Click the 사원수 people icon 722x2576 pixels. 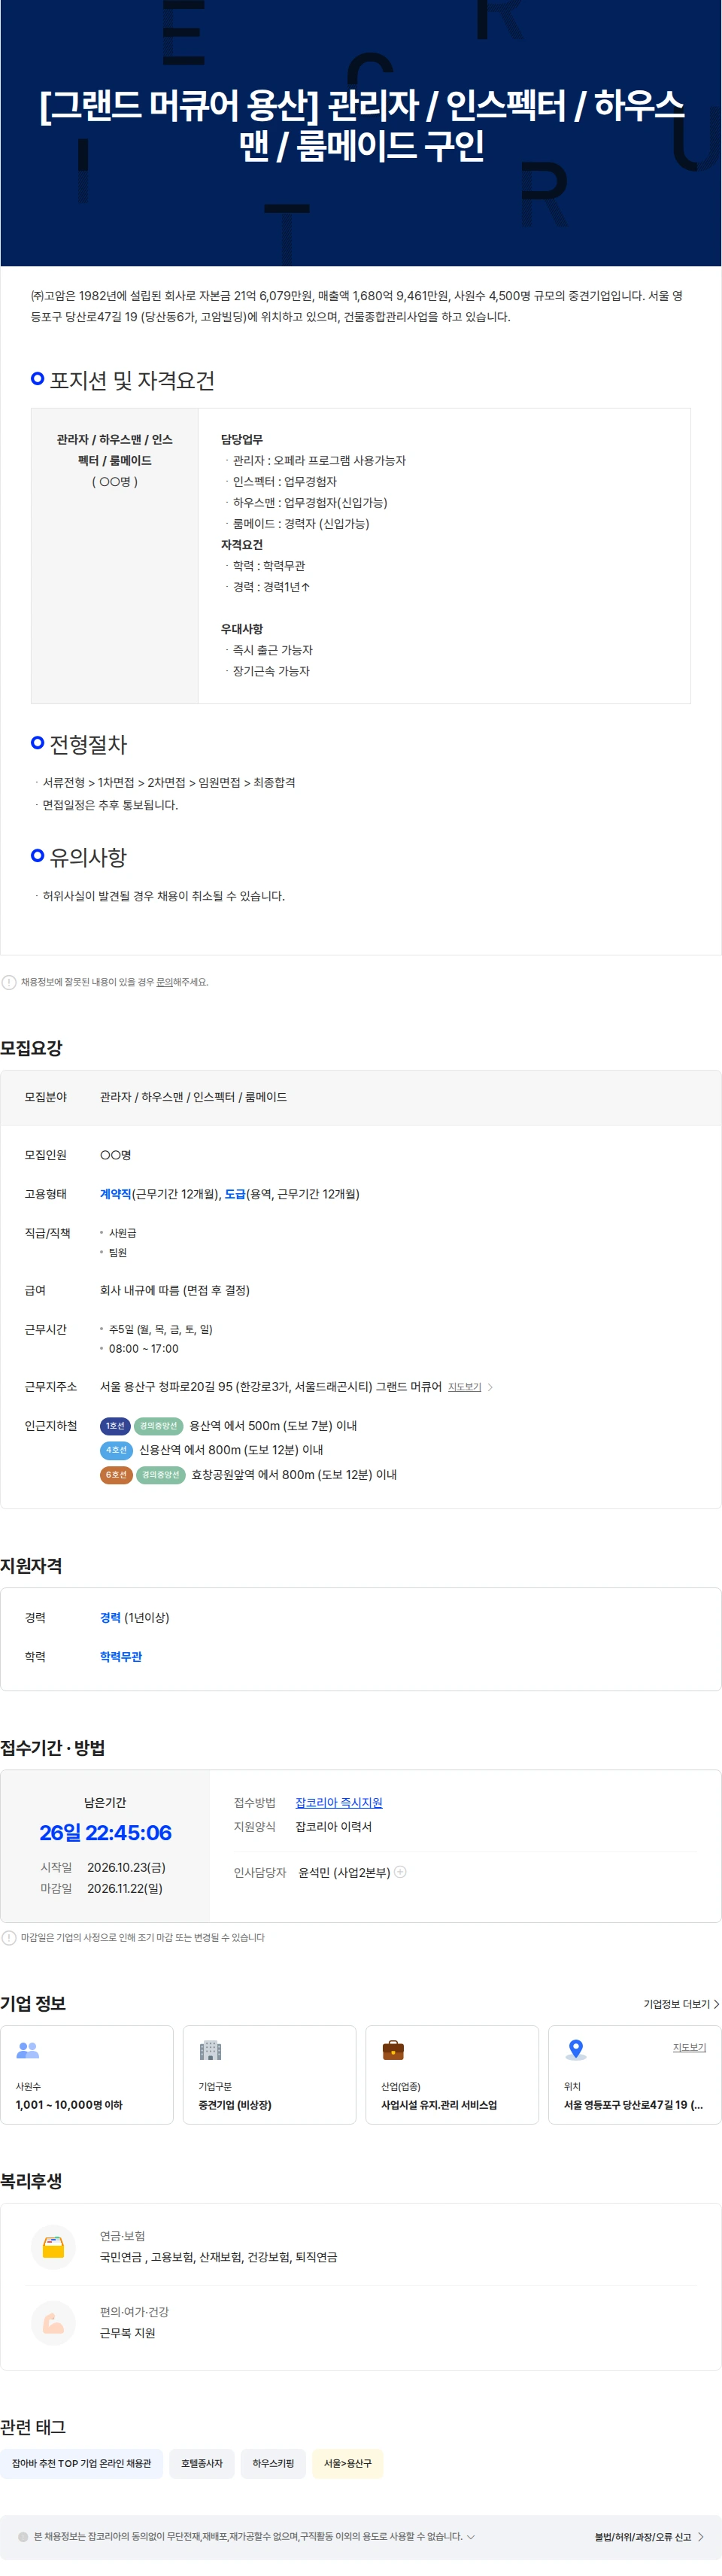[28, 2050]
